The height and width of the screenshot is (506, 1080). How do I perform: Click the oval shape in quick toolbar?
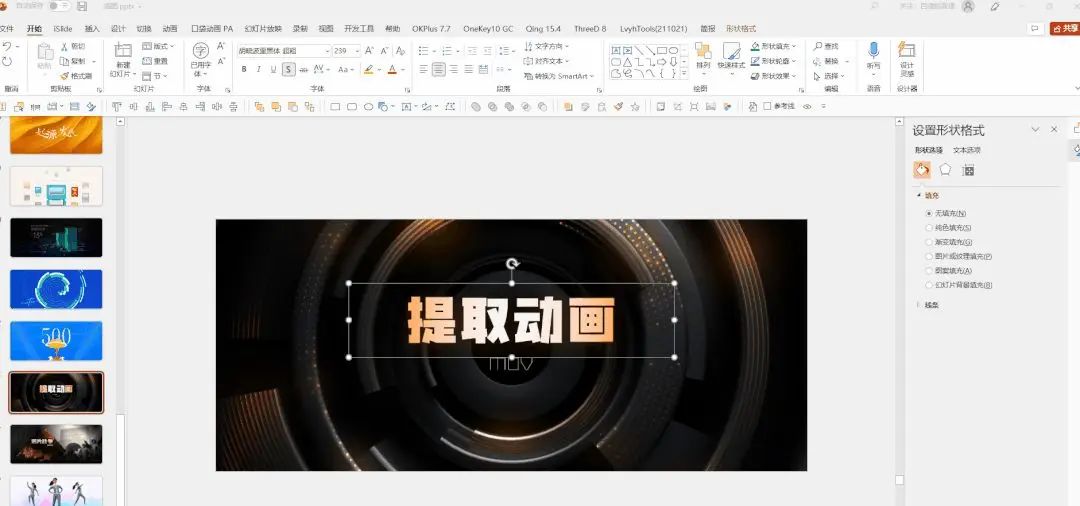[368, 107]
